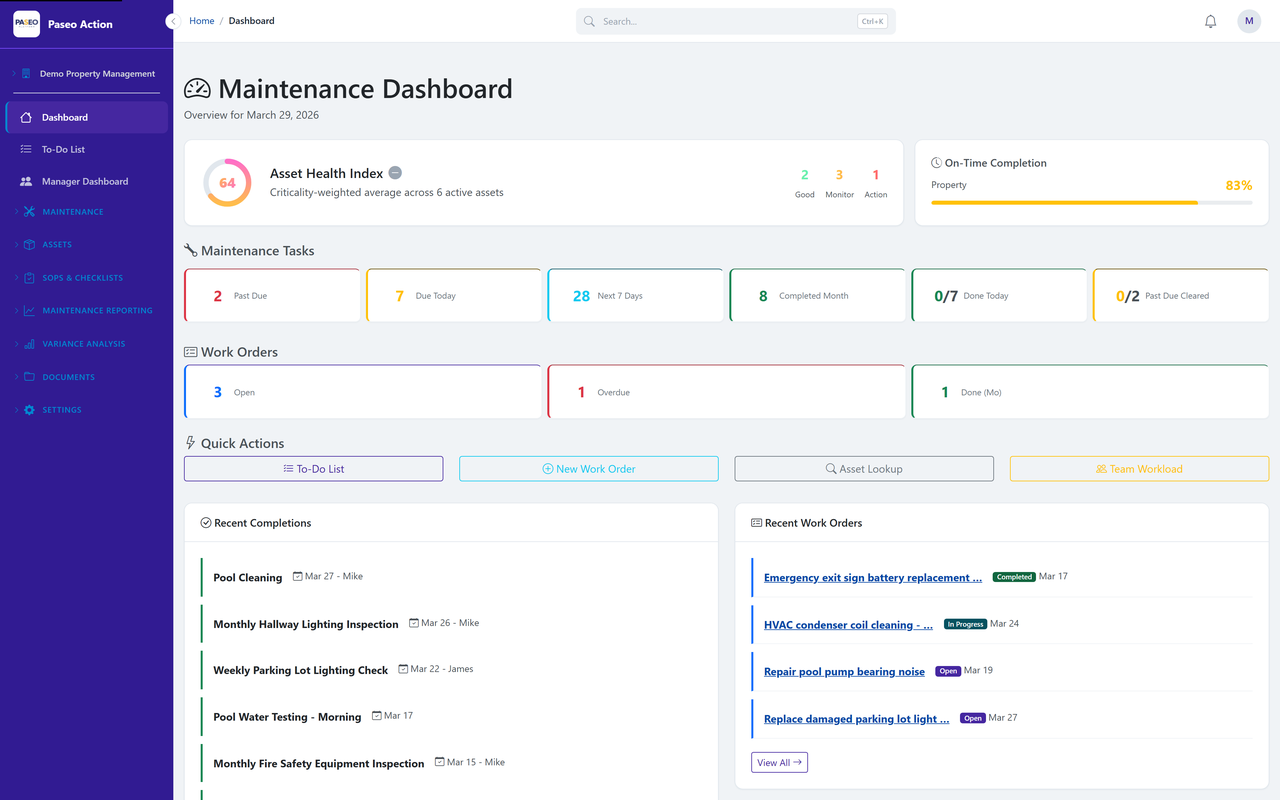Viewport: 1280px width, 800px height.
Task: Click the info icon next to Asset Health Index
Action: click(397, 172)
